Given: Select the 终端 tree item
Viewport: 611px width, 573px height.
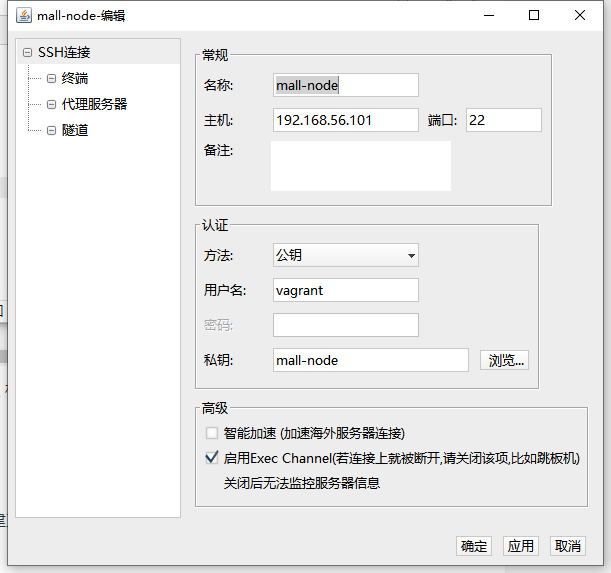Looking at the screenshot, I should click(x=75, y=78).
